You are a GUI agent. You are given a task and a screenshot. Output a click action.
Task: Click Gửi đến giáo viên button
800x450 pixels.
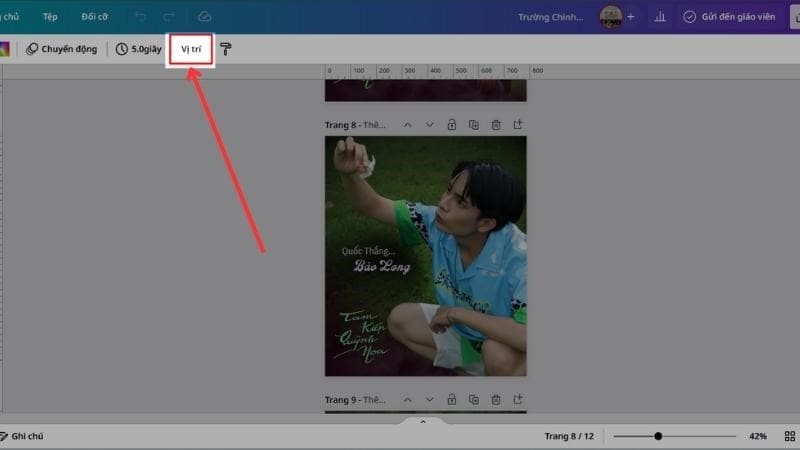(731, 17)
